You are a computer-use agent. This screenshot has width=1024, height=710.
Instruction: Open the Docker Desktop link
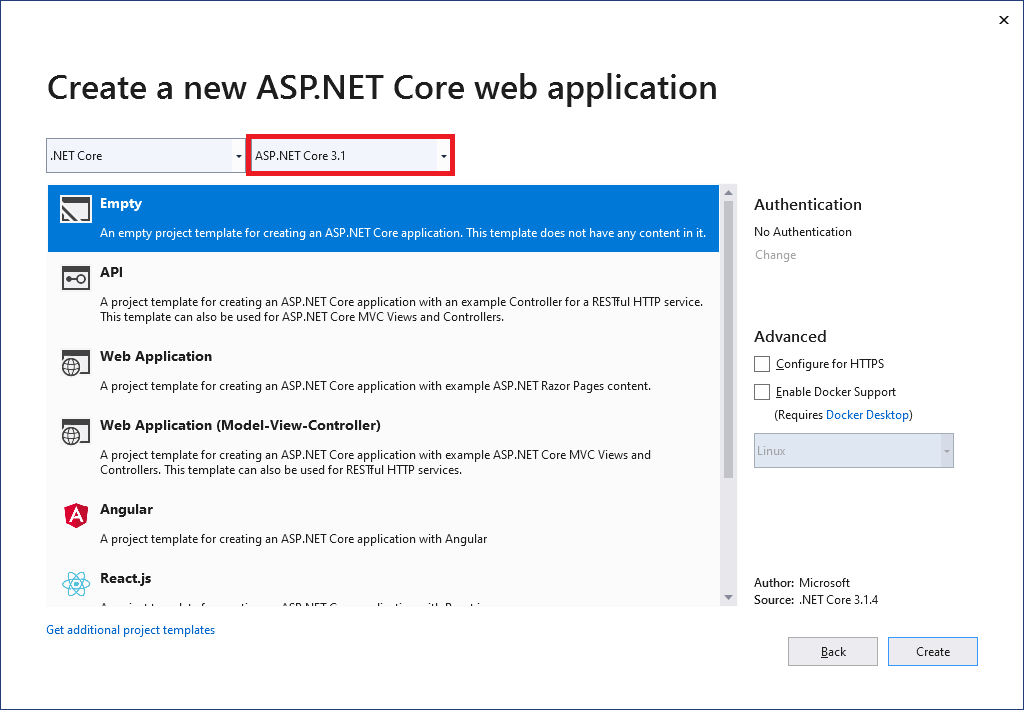pos(867,415)
